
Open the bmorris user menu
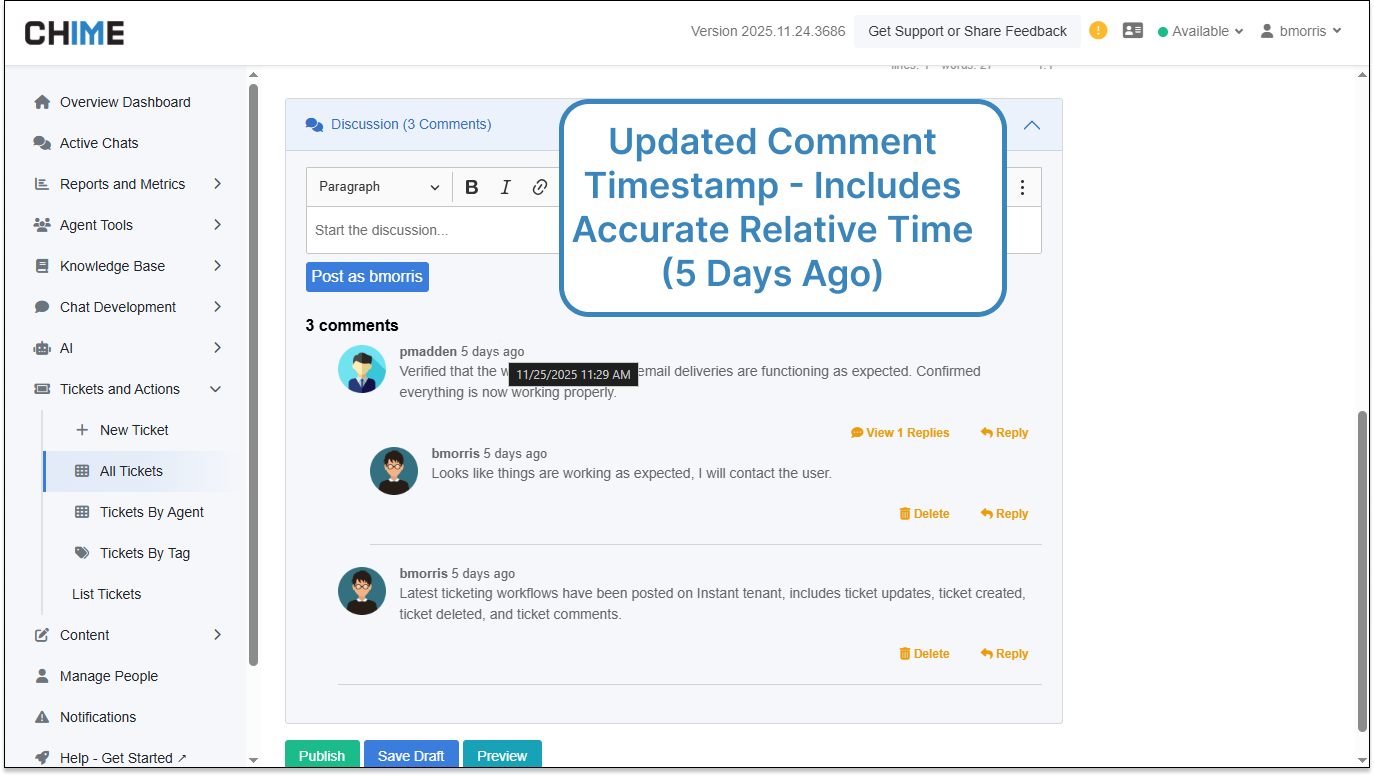click(x=1301, y=31)
